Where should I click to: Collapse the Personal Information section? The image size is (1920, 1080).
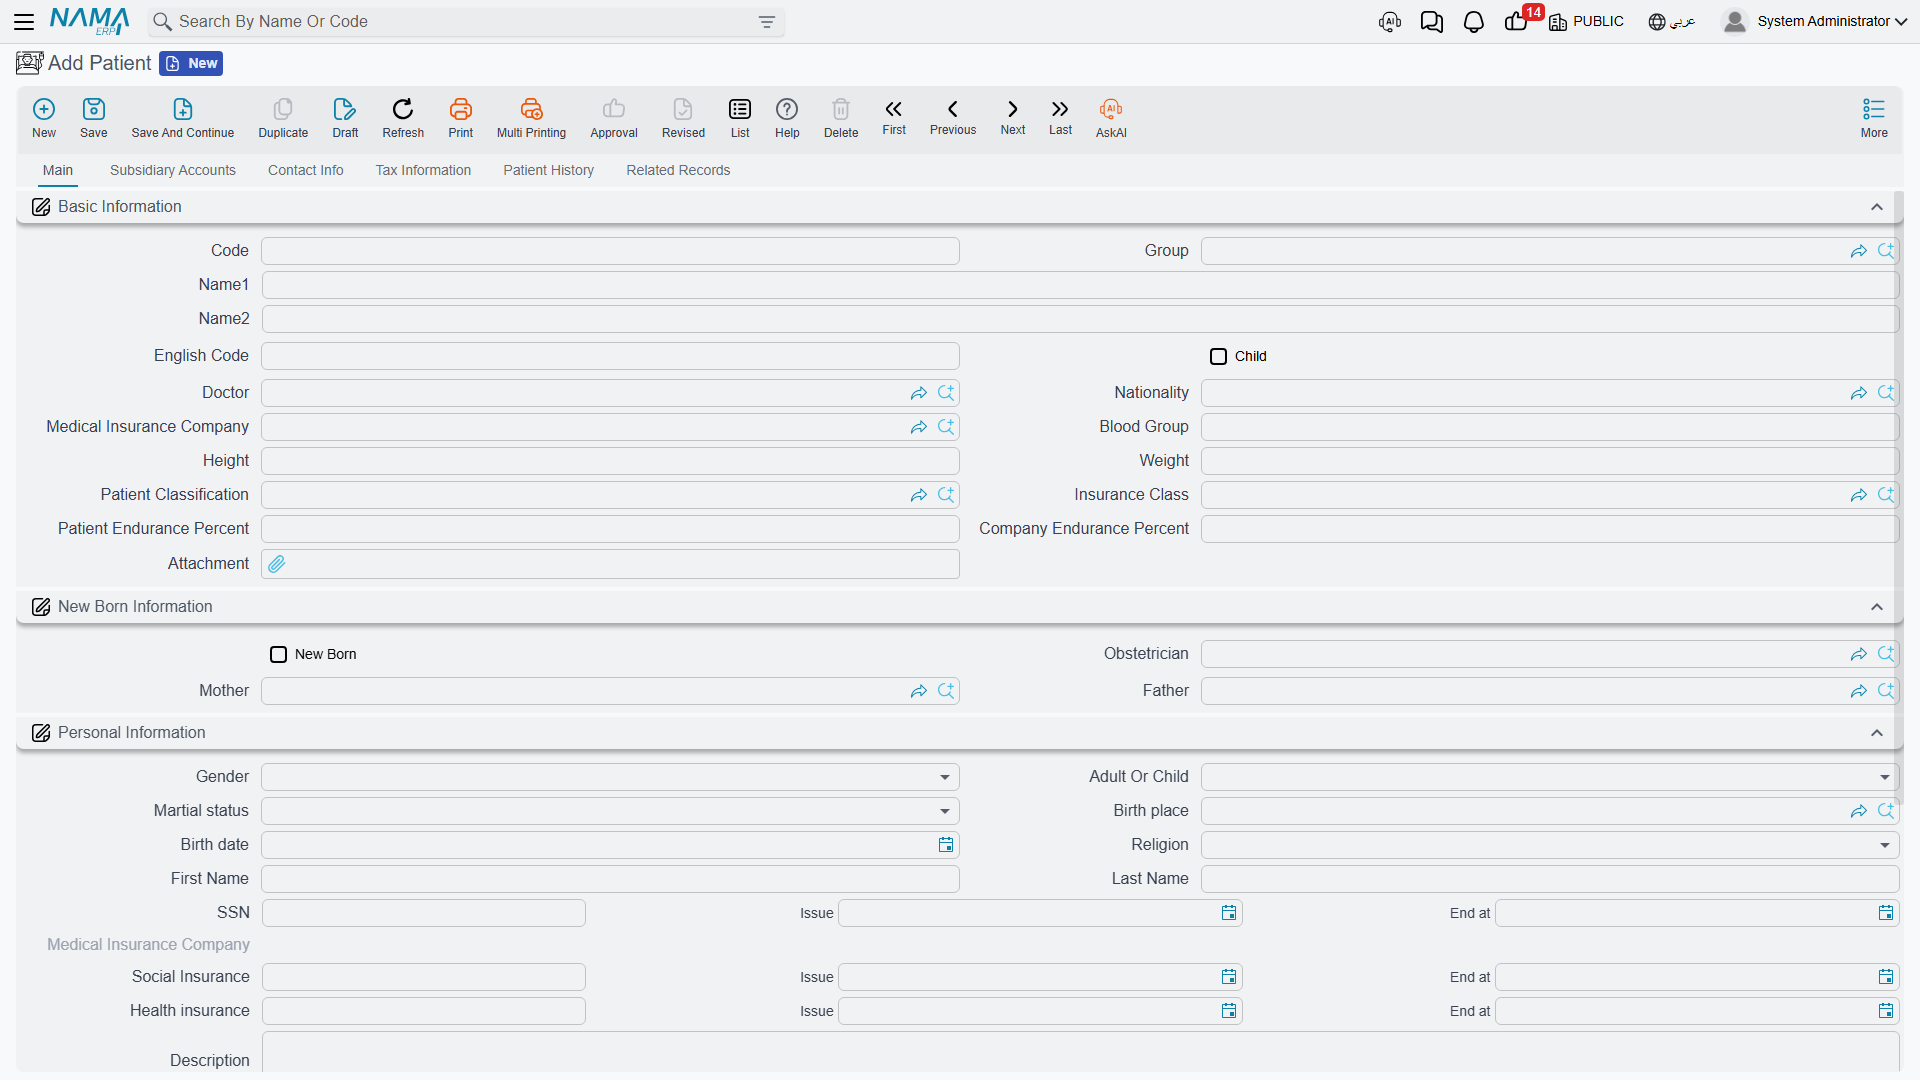1876,733
